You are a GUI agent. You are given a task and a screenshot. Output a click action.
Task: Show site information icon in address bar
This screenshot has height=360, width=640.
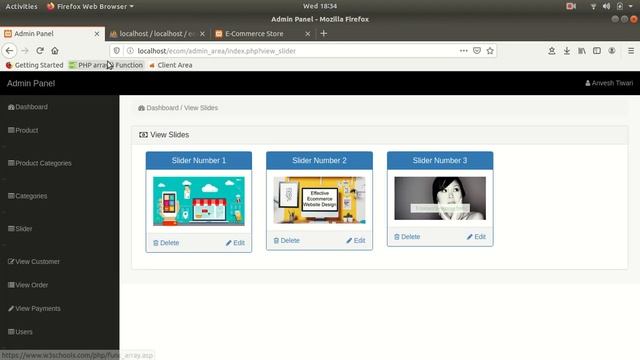[130, 51]
